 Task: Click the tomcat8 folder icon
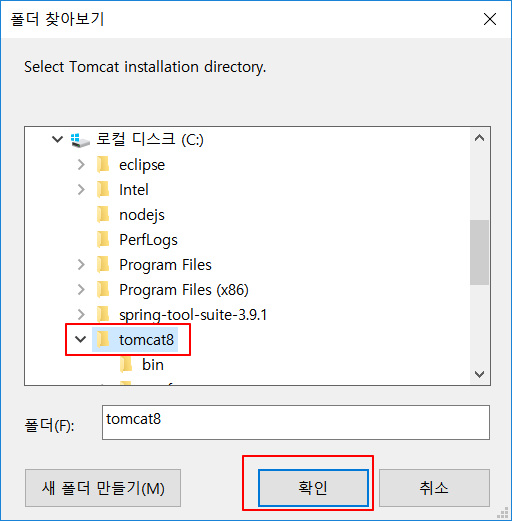tap(103, 340)
